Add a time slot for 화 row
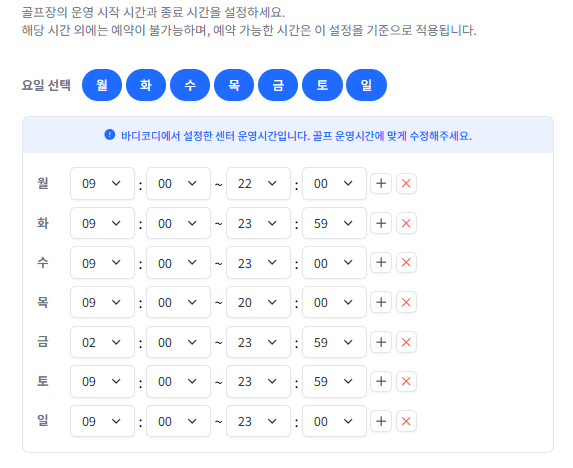 (381, 223)
